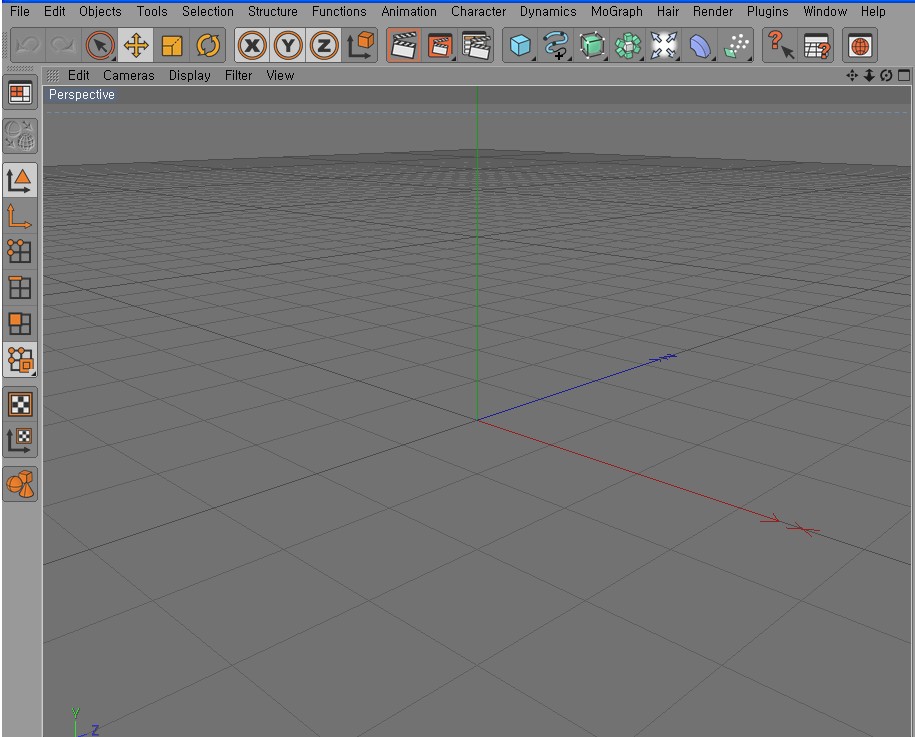Click the context help question-mark cursor
Image resolution: width=915 pixels, height=737 pixels.
click(780, 45)
